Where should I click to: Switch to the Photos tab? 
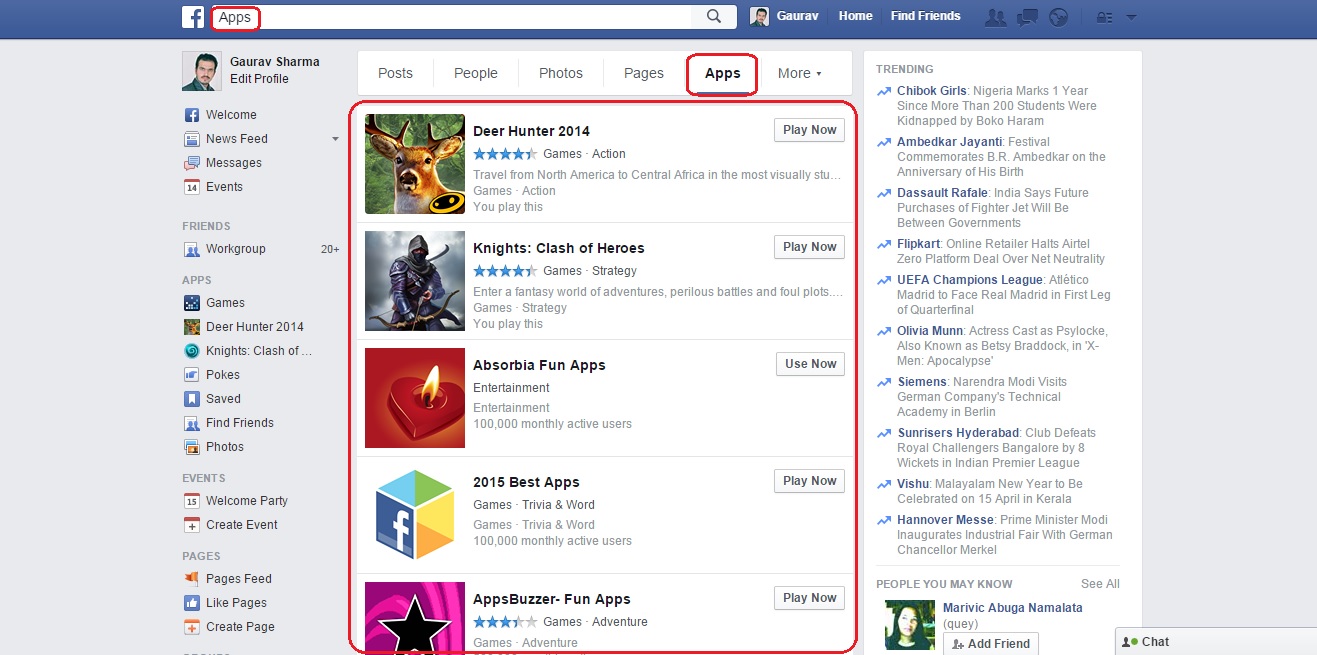[x=561, y=73]
